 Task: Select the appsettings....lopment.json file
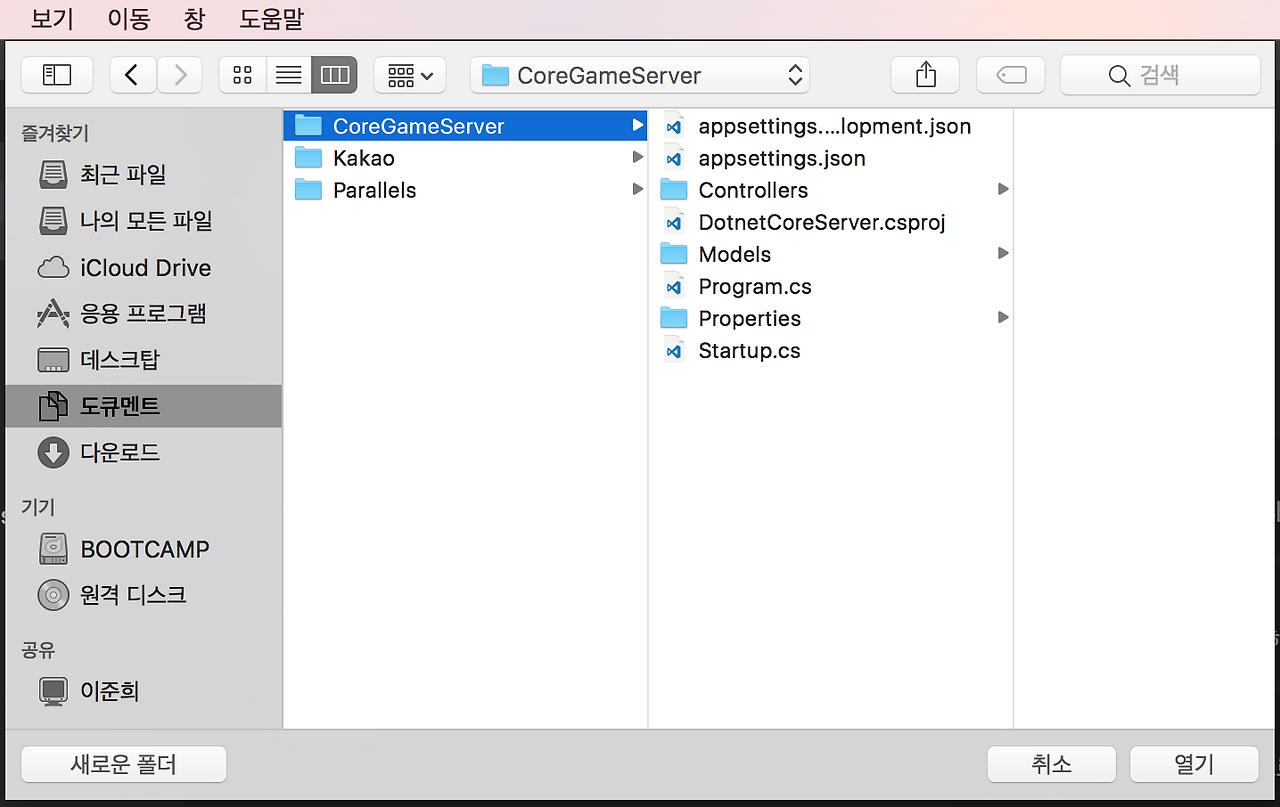tap(832, 126)
